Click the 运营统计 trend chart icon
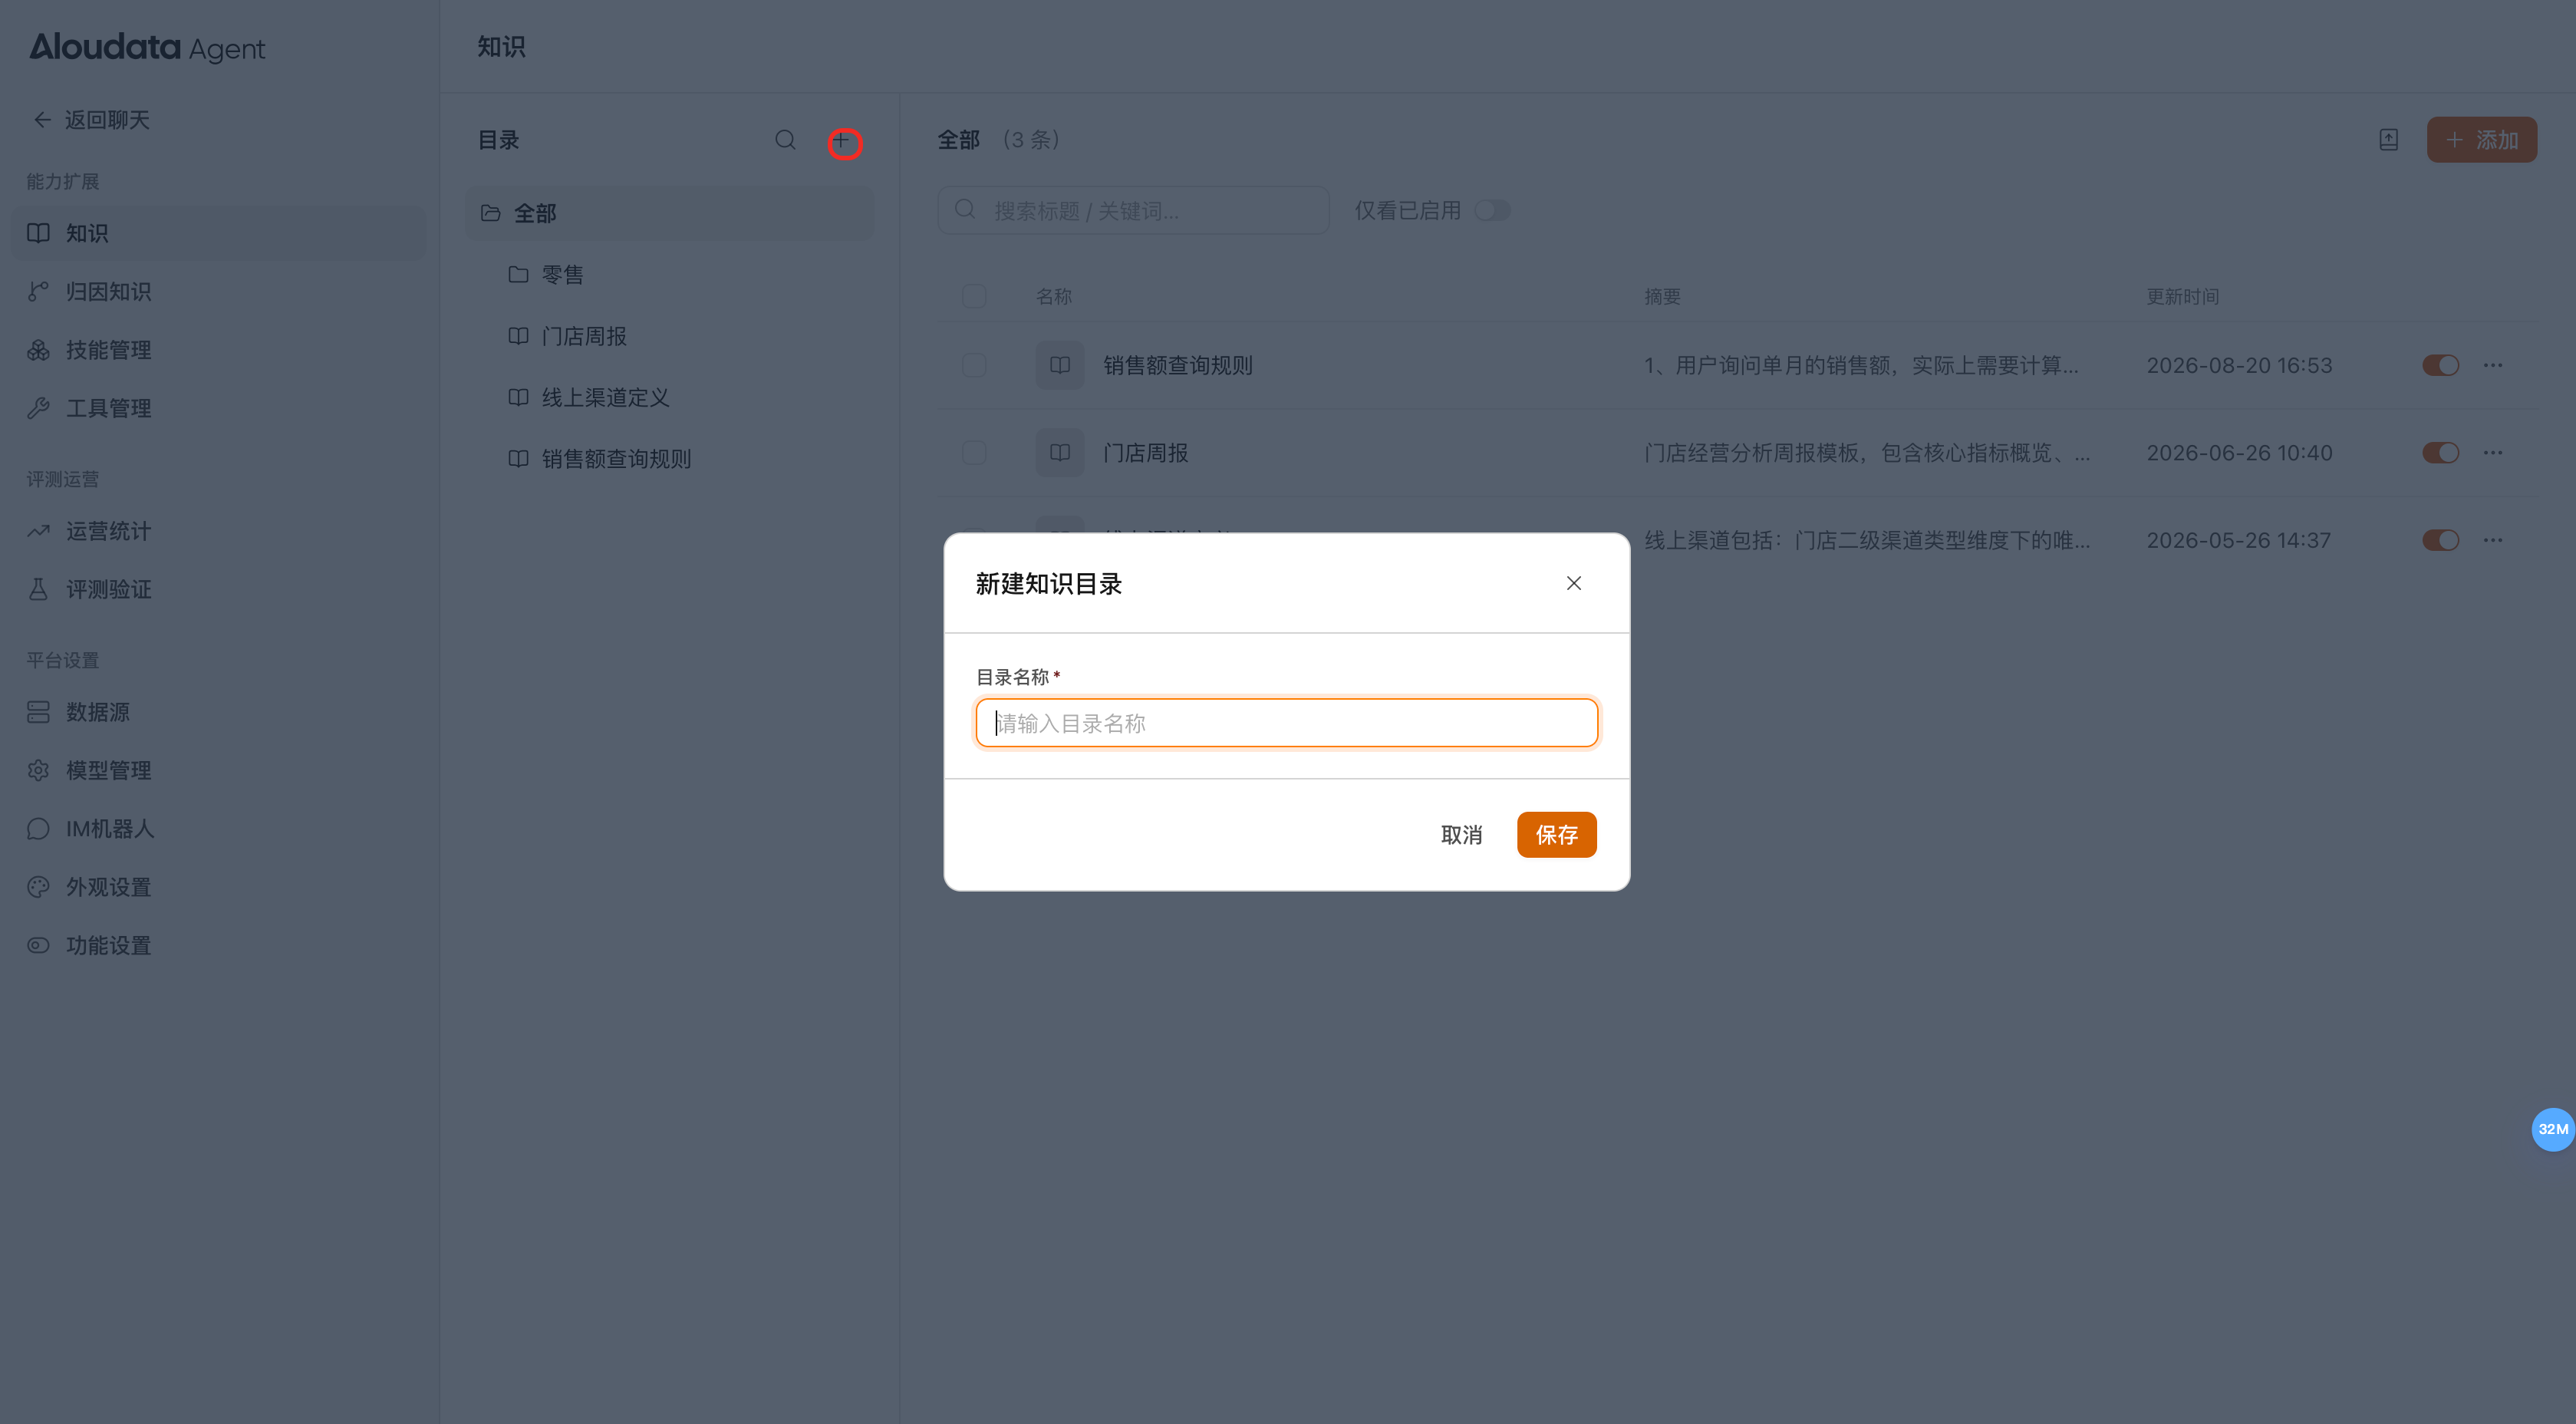Image resolution: width=2576 pixels, height=1424 pixels. (x=38, y=531)
